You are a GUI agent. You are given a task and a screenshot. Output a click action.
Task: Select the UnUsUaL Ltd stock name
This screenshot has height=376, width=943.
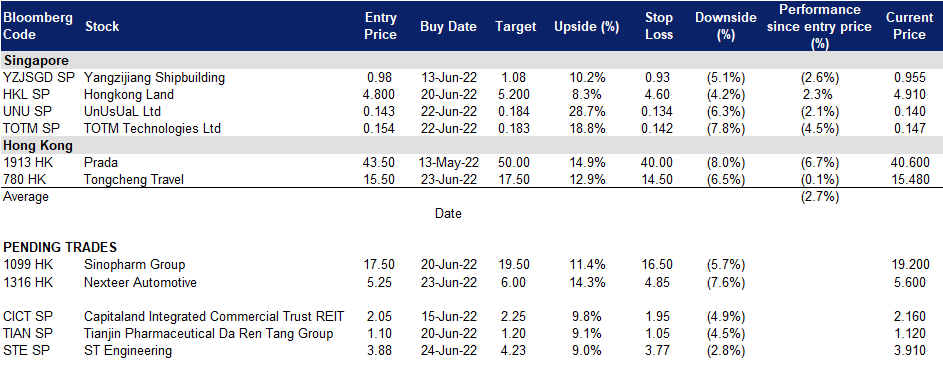(x=123, y=111)
